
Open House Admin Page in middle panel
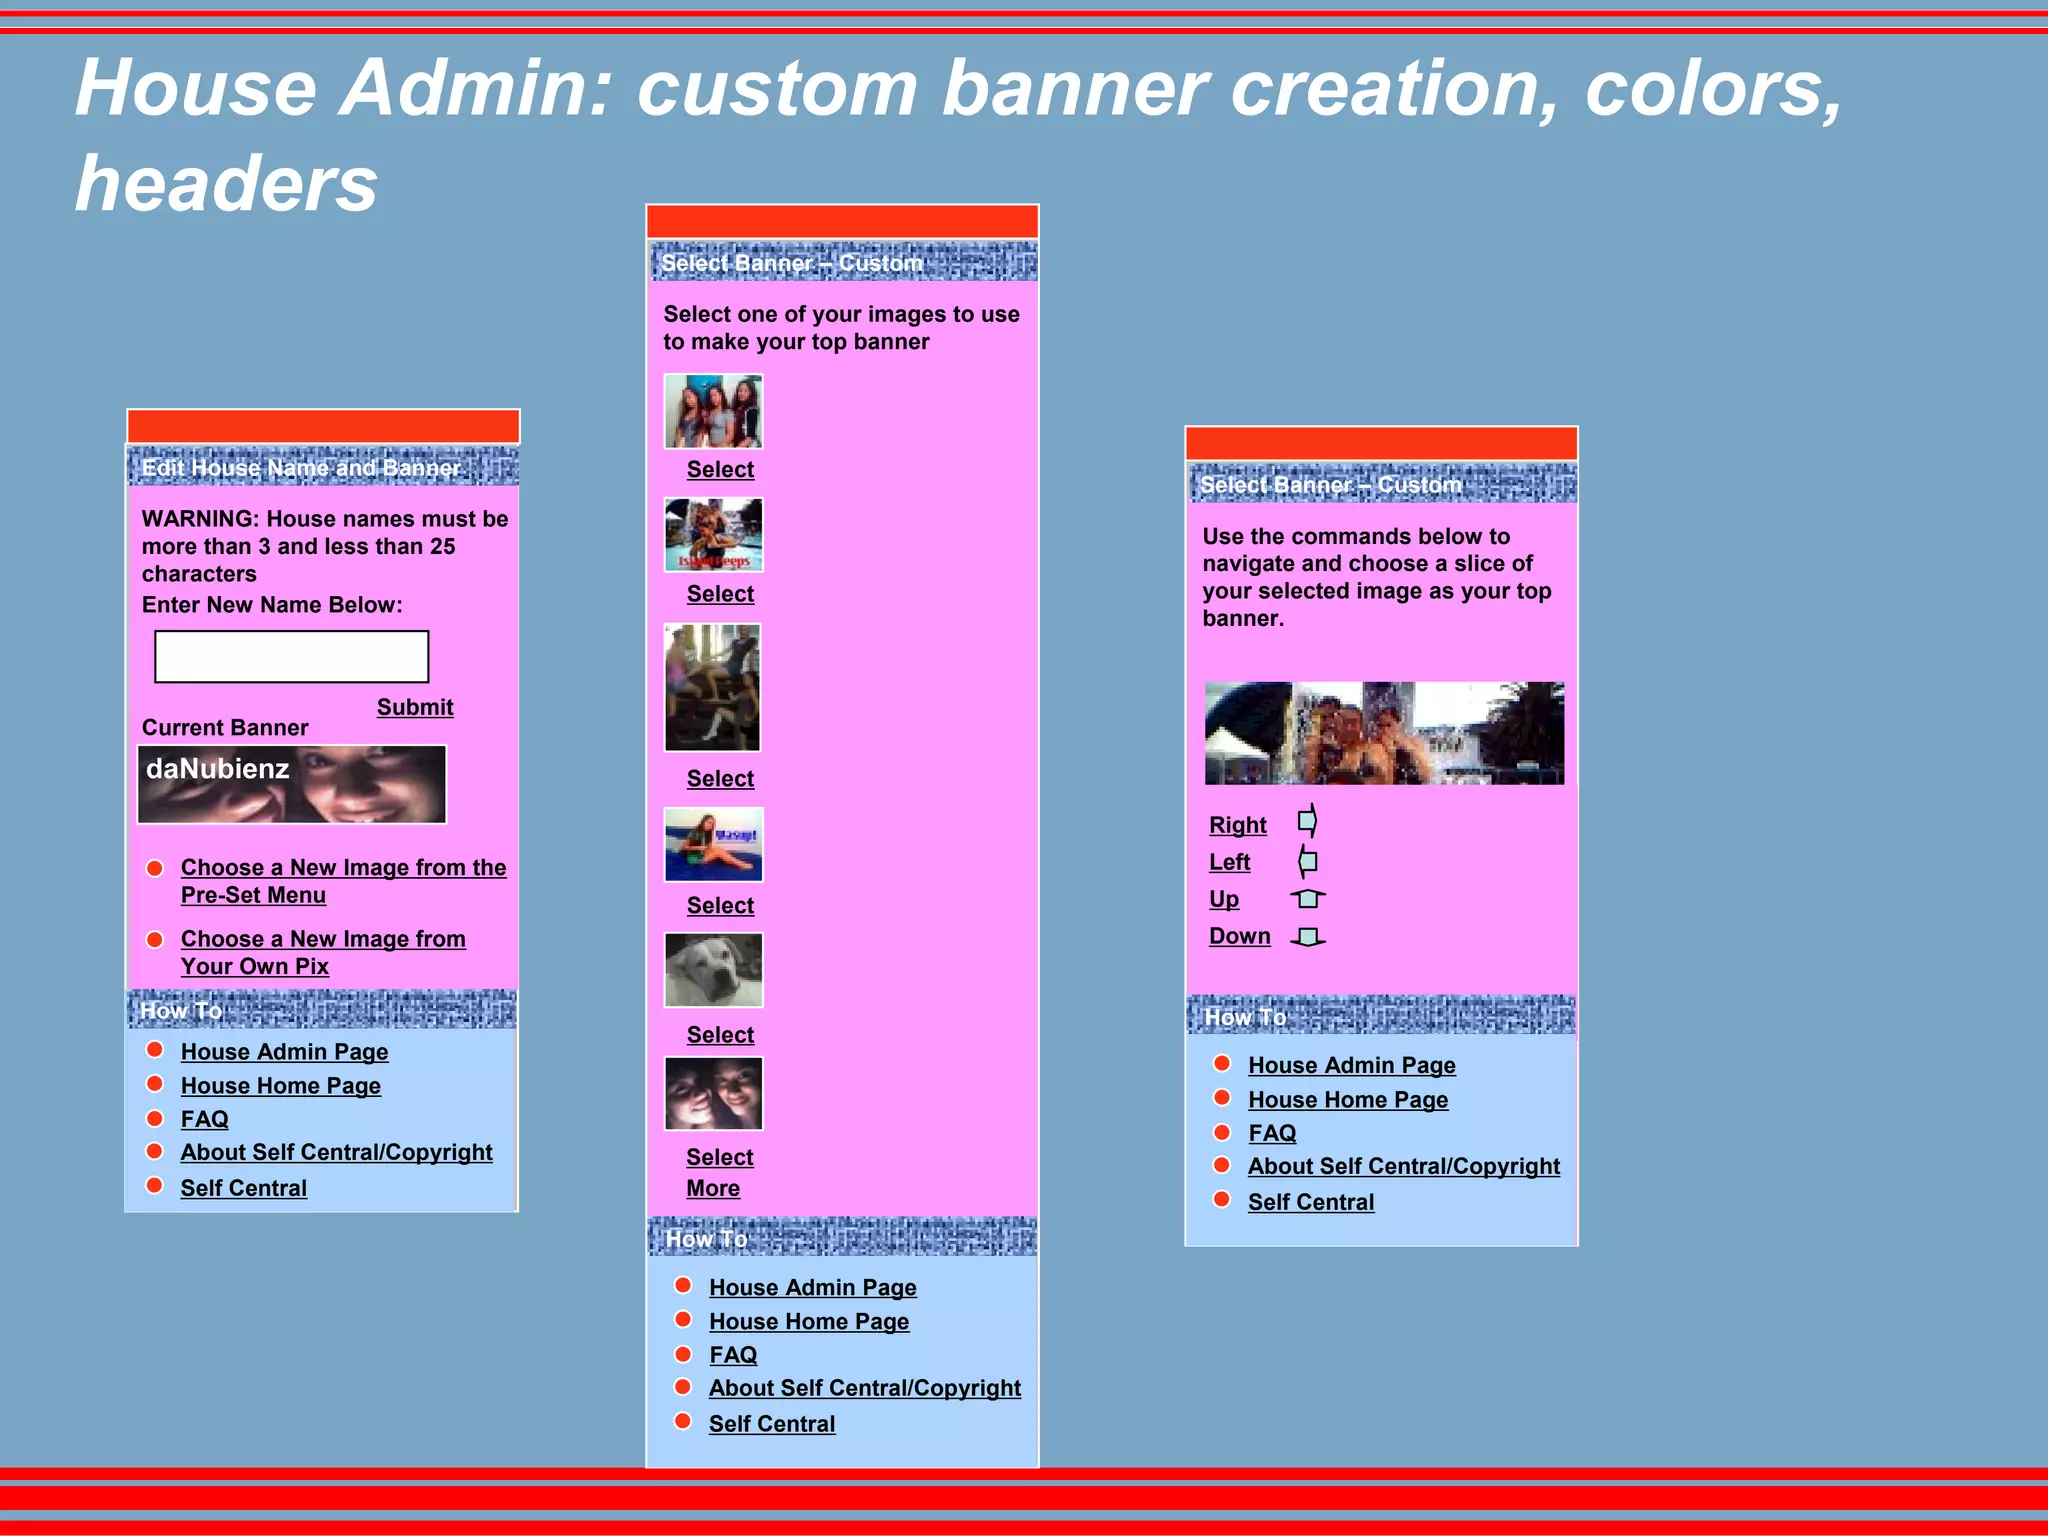pyautogui.click(x=812, y=1287)
